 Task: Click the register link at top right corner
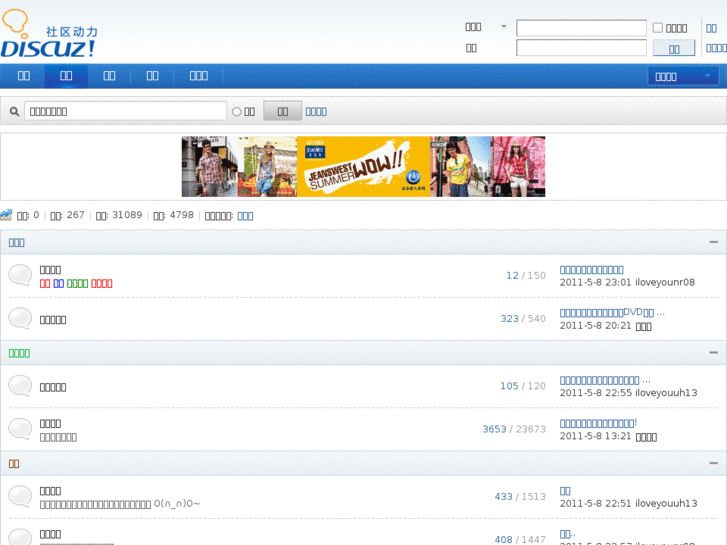(711, 28)
